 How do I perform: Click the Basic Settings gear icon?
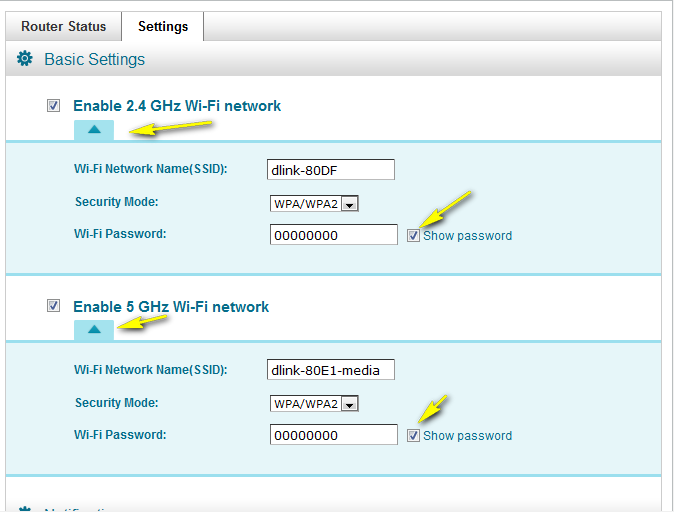point(25,60)
